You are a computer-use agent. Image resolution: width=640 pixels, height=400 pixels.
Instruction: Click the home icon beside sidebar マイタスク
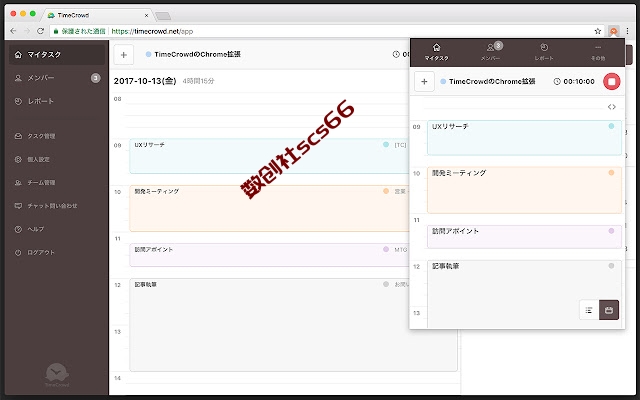[x=18, y=54]
